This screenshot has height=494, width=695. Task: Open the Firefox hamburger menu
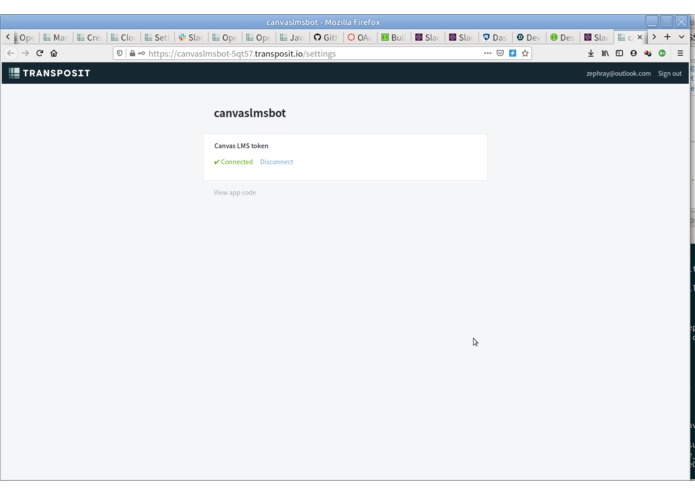680,53
